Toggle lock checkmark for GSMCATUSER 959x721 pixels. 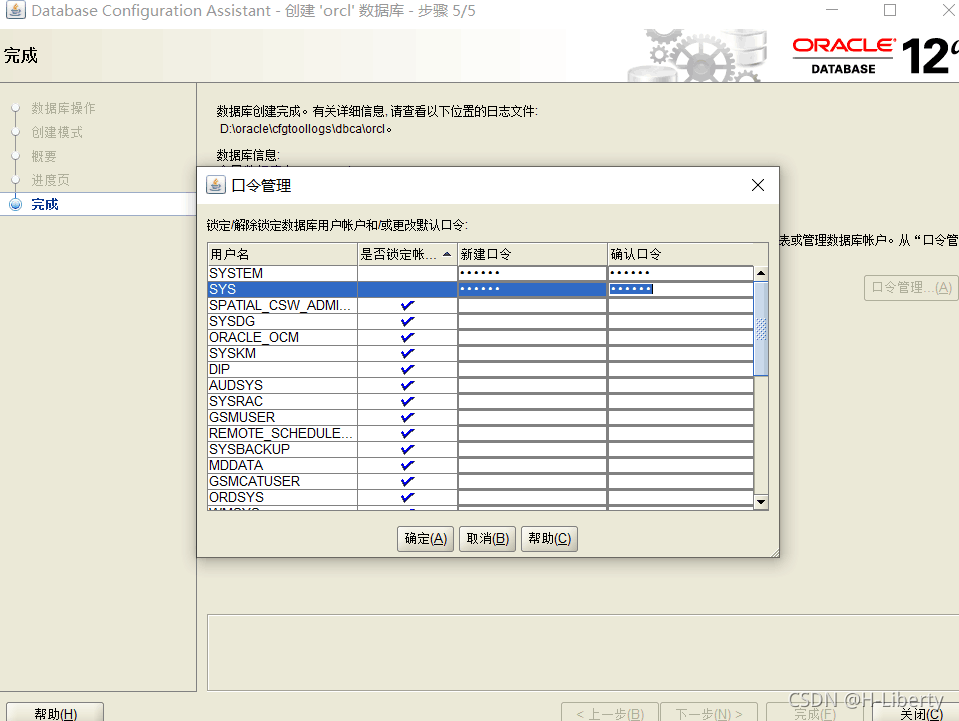point(407,481)
